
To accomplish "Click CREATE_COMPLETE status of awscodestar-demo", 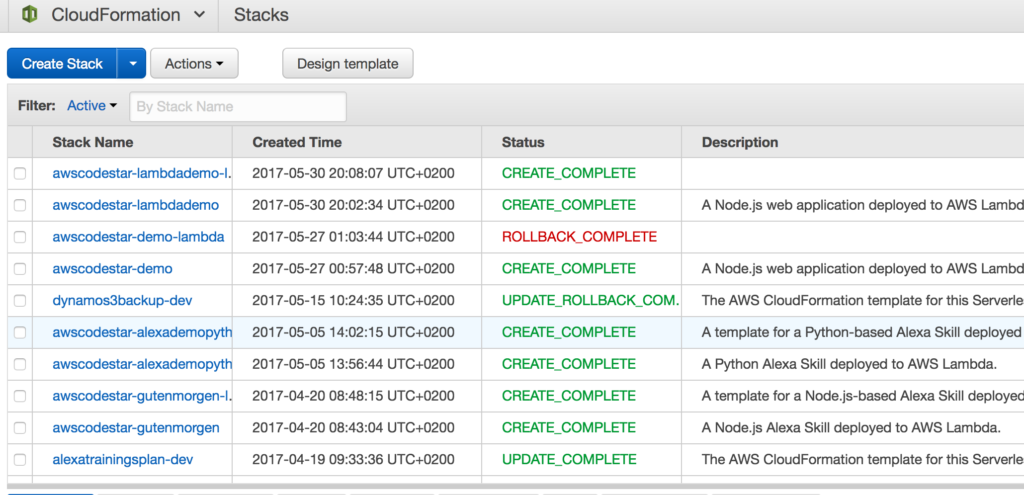I will pyautogui.click(x=569, y=268).
